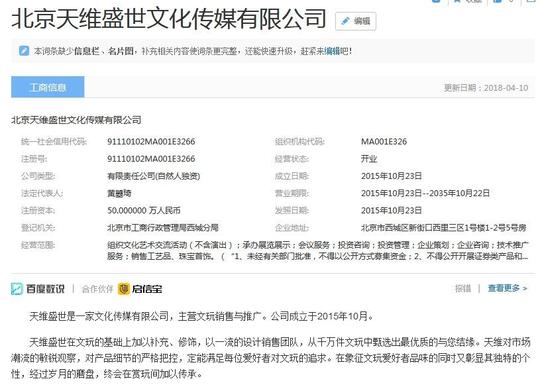Click the 启信宝 shield logo icon
Image resolution: width=540 pixels, height=387 pixels.
pos(124,289)
